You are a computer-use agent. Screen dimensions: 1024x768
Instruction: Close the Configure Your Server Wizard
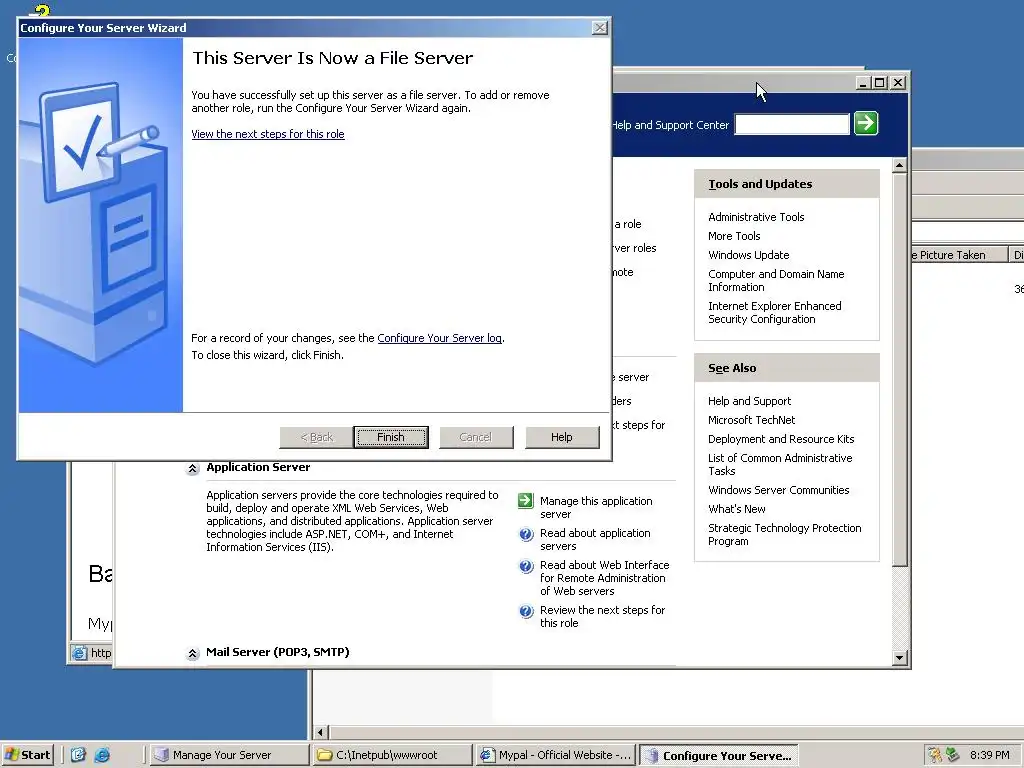click(x=599, y=27)
